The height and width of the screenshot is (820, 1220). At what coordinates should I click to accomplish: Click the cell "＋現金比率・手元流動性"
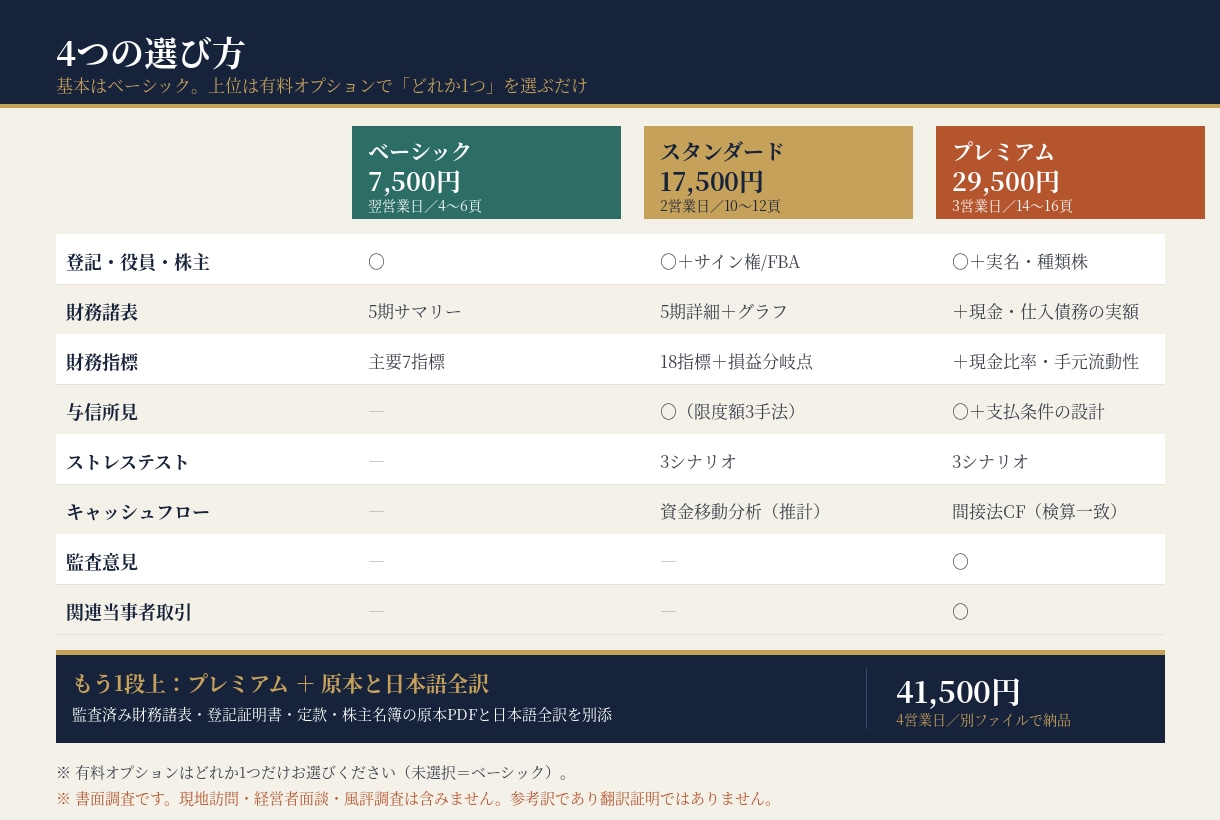coord(1045,362)
